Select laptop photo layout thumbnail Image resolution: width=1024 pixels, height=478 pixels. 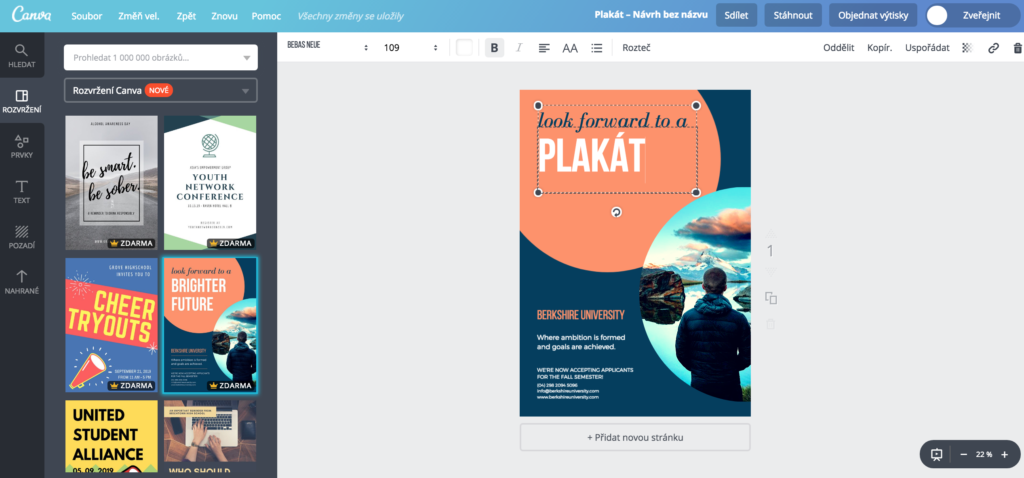pos(210,436)
